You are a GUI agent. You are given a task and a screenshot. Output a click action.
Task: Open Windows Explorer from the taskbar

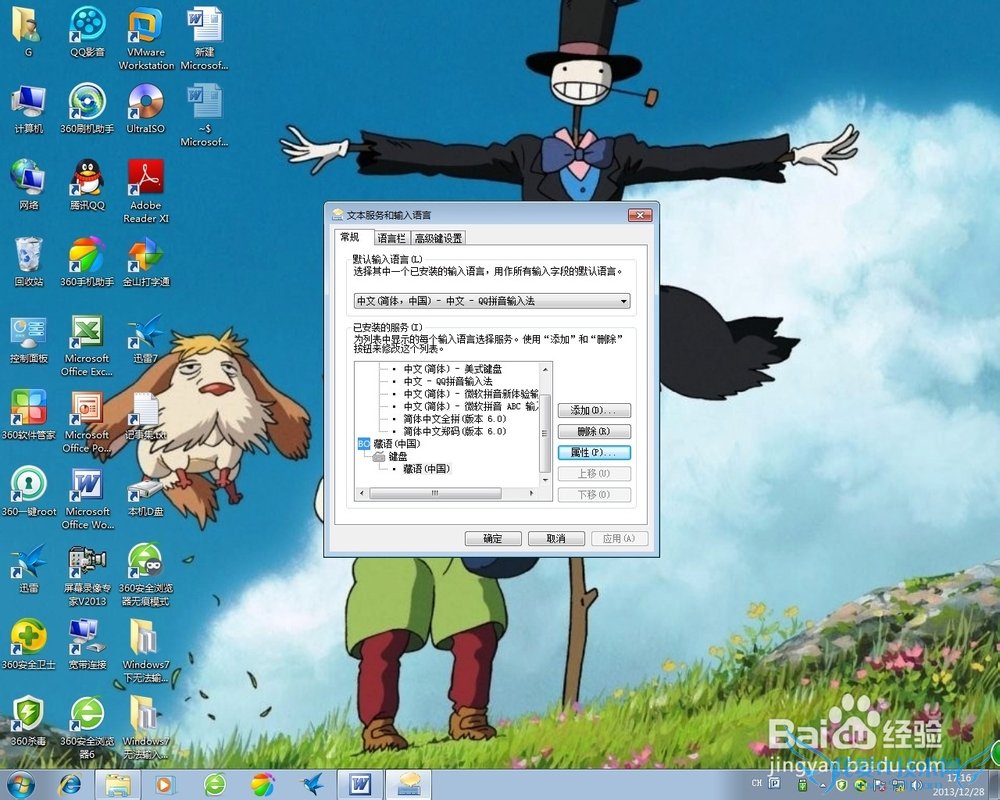click(117, 784)
